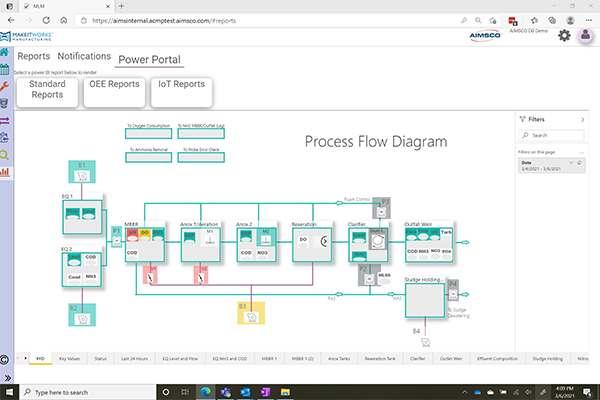Screen dimensions: 600x400
Task: Switch to the Notifications tab
Action: (84, 56)
